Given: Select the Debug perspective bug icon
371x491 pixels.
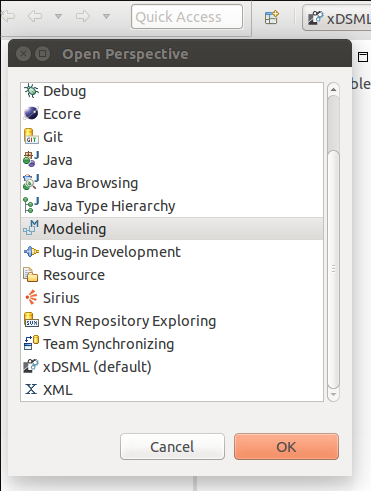Looking at the screenshot, I should (x=31, y=91).
